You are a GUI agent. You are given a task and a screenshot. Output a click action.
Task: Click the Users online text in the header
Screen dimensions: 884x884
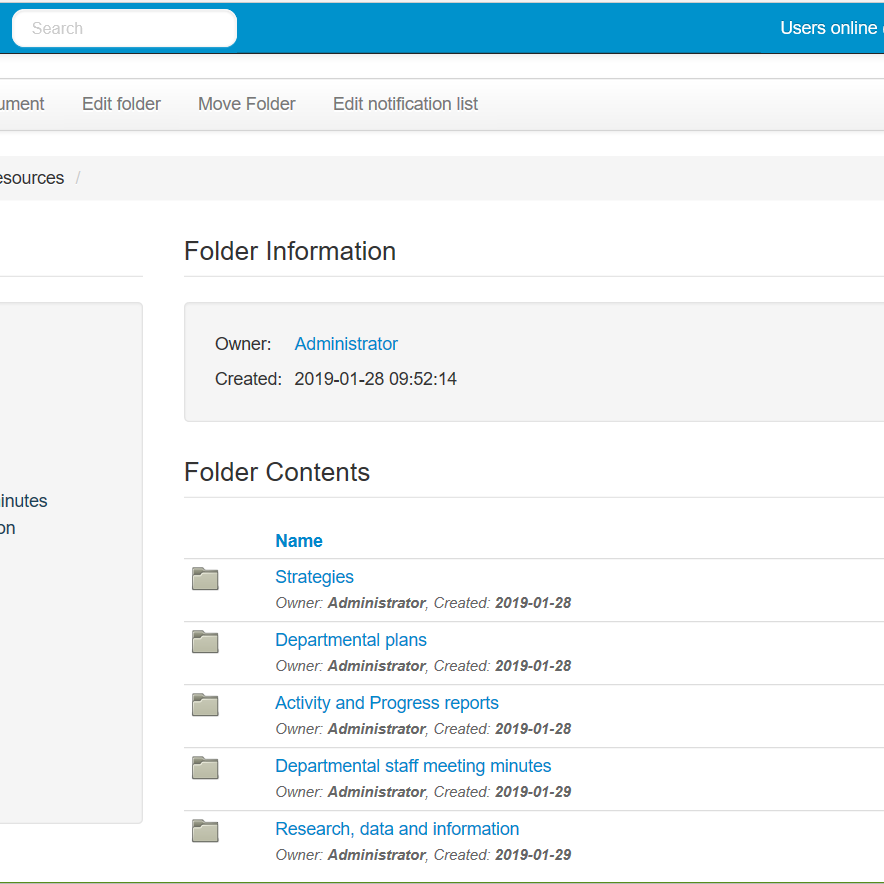coord(828,28)
